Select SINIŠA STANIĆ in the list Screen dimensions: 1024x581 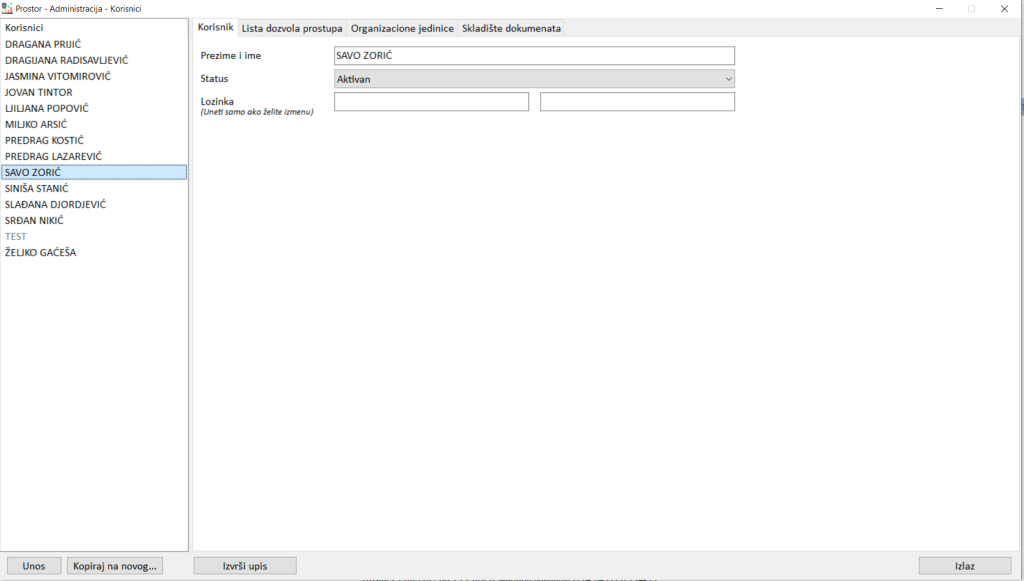click(37, 188)
